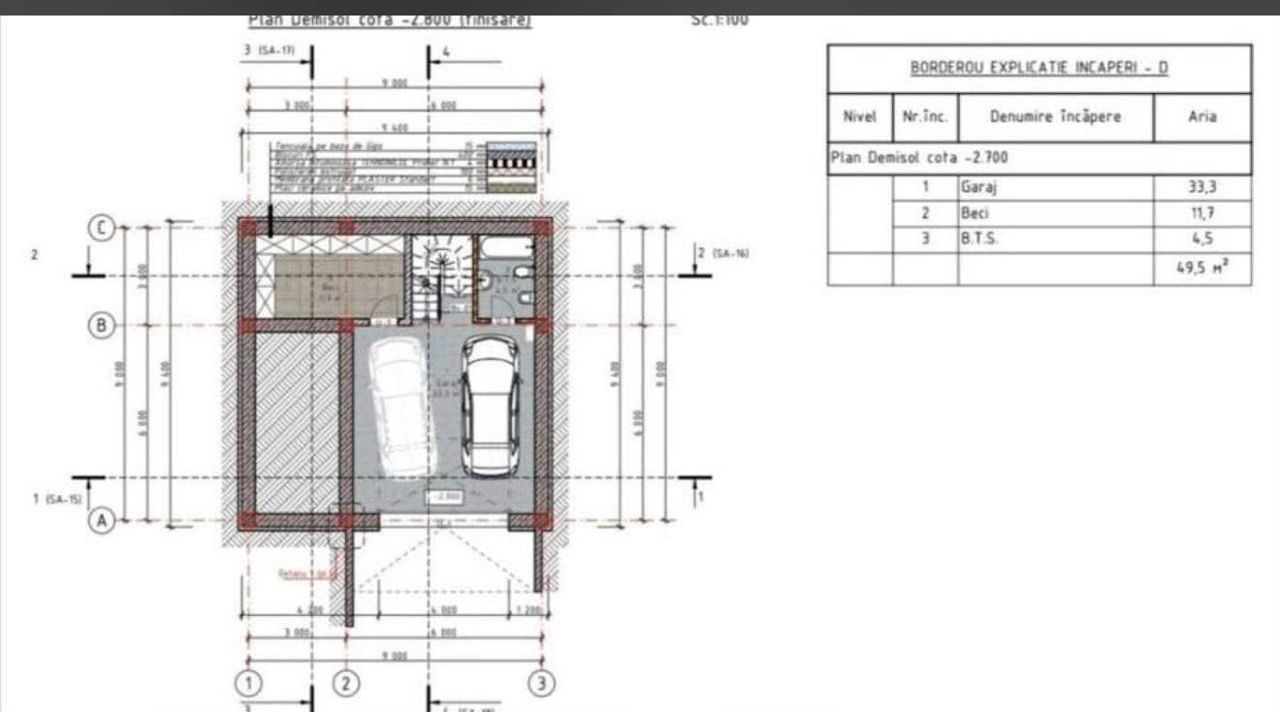
Task: Click the '2 (SA-16)' section marker label
Action: coord(723,253)
